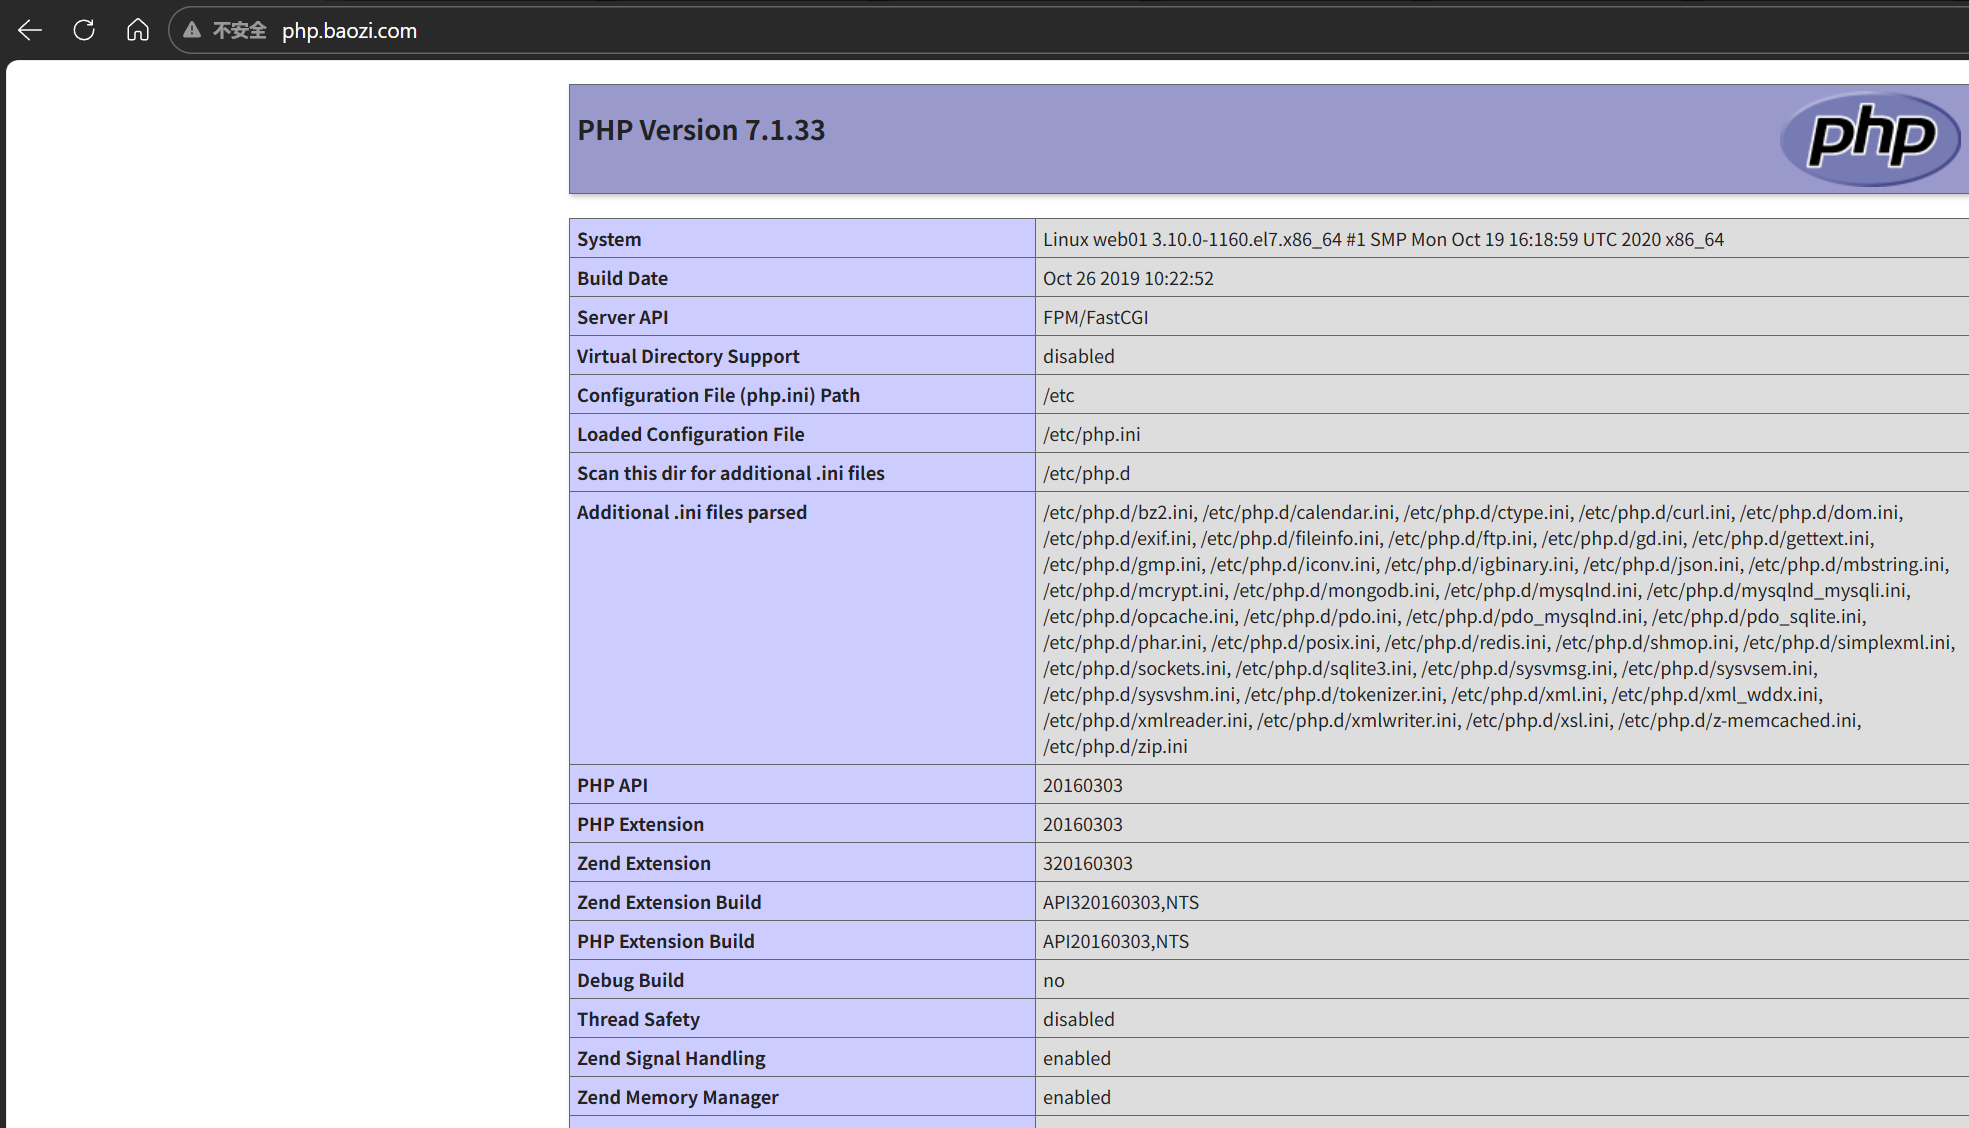Viewport: 1969px width, 1128px height.
Task: Click the FPM/FastCGI Server API value
Action: coord(1095,317)
